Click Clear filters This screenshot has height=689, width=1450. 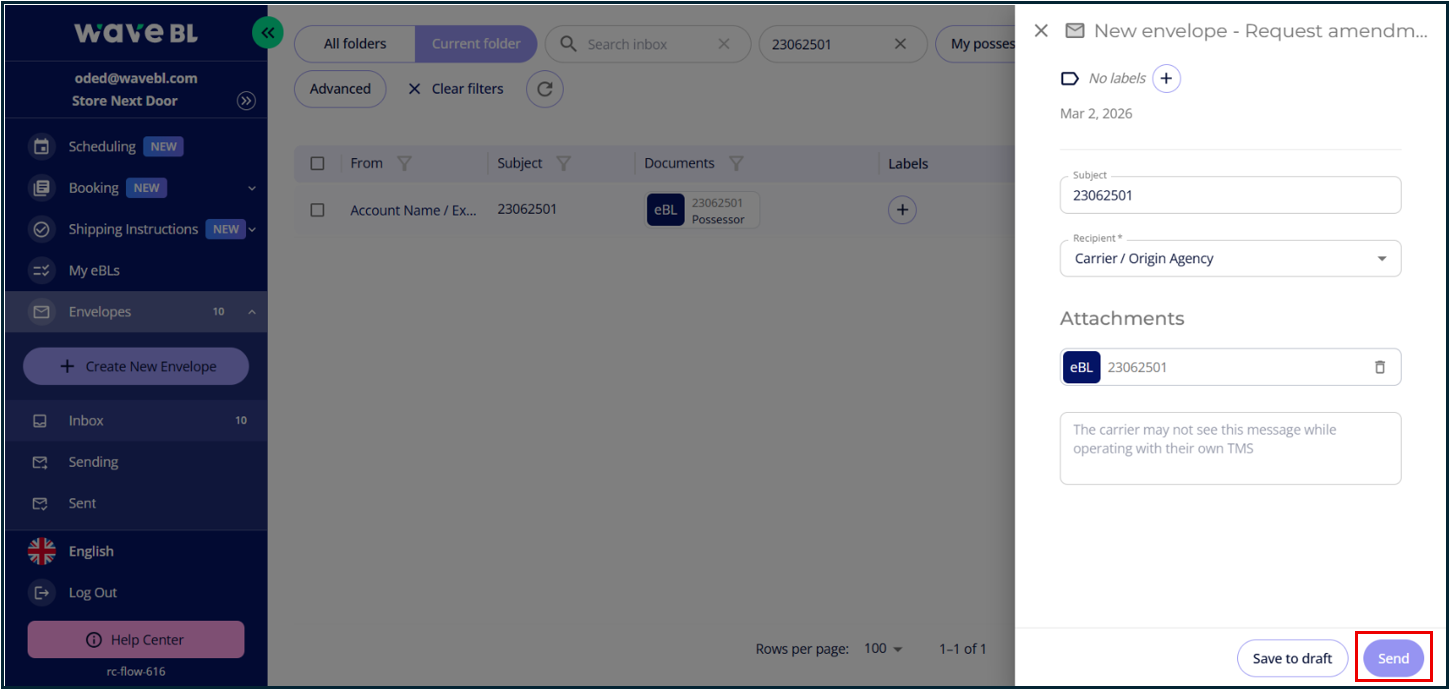455,89
